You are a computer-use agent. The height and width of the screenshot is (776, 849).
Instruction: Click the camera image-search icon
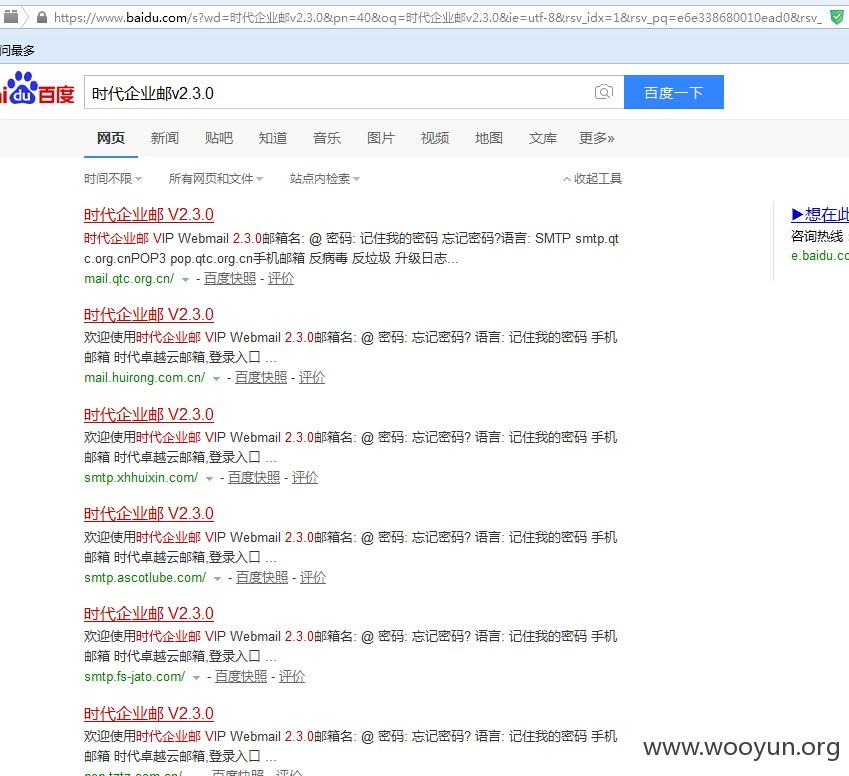click(x=604, y=92)
